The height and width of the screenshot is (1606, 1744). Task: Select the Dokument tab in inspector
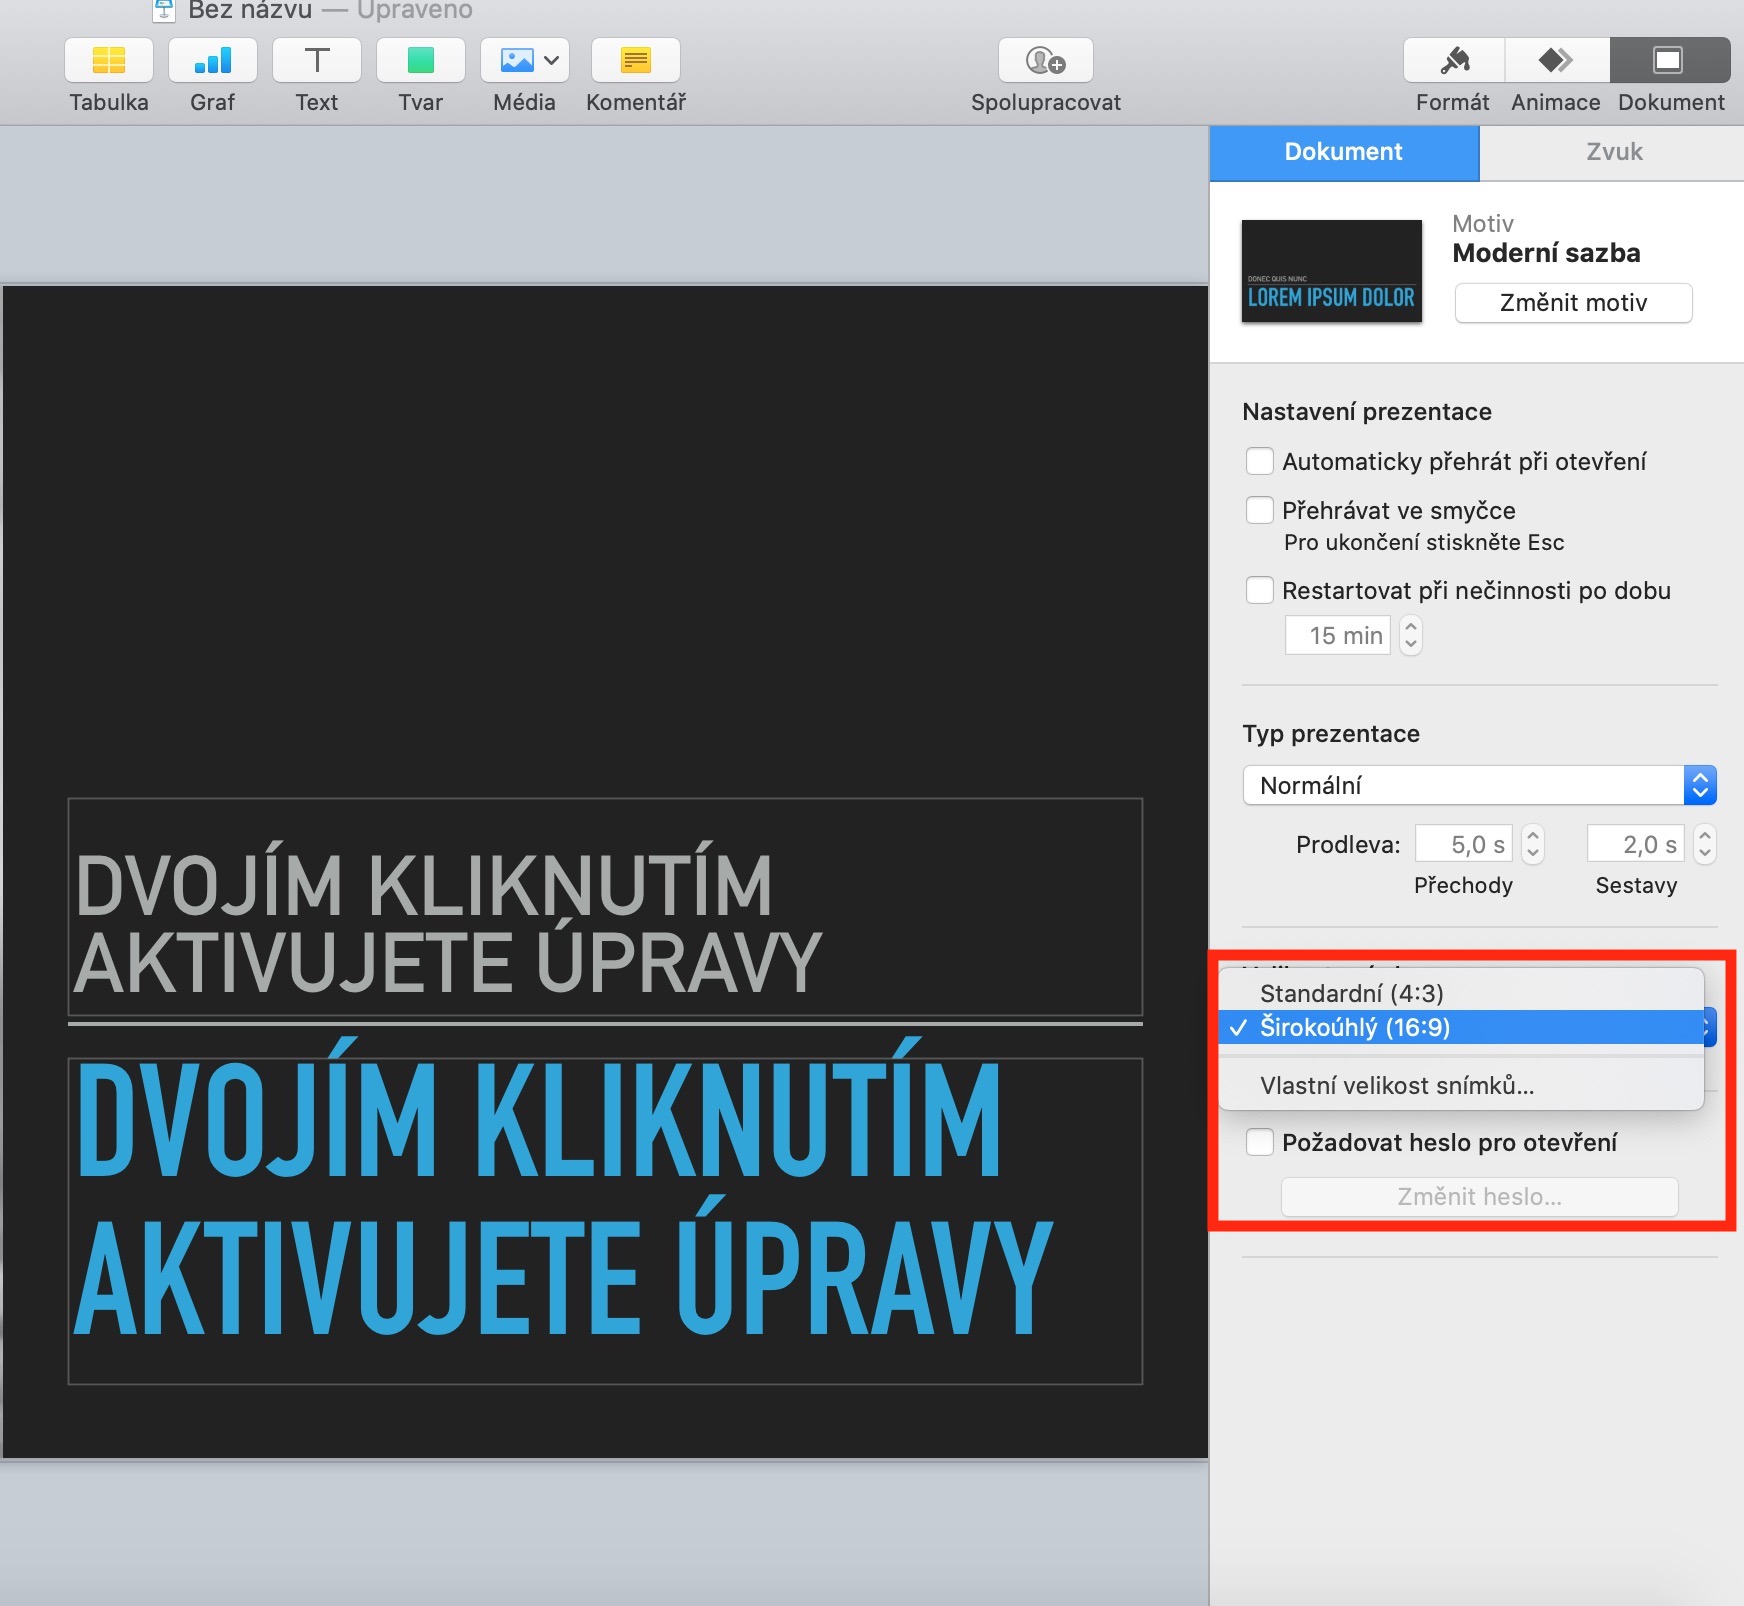[x=1343, y=152]
